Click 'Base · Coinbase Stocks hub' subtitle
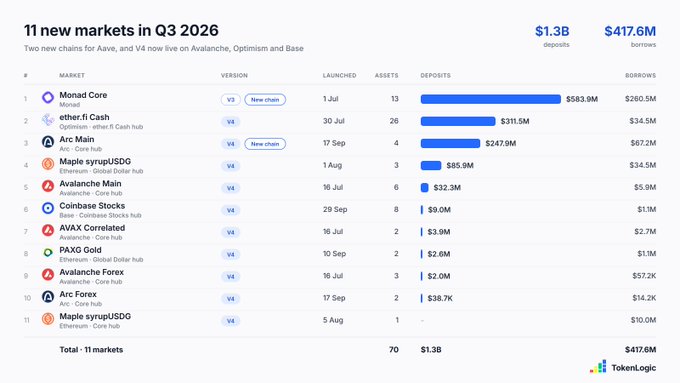Viewport: 680px width, 383px height. pyautogui.click(x=100, y=216)
